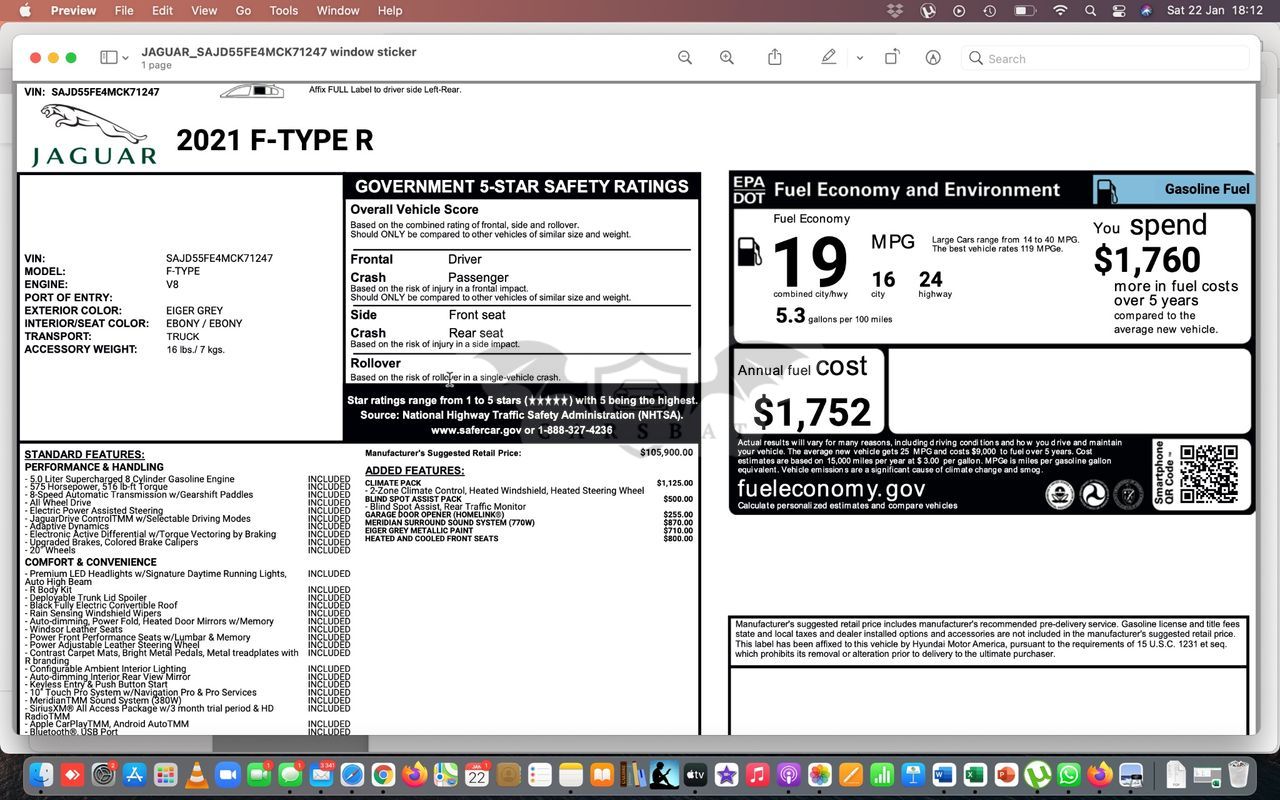The height and width of the screenshot is (800, 1280).
Task: Focus the Search field in Preview
Action: pyautogui.click(x=1105, y=58)
